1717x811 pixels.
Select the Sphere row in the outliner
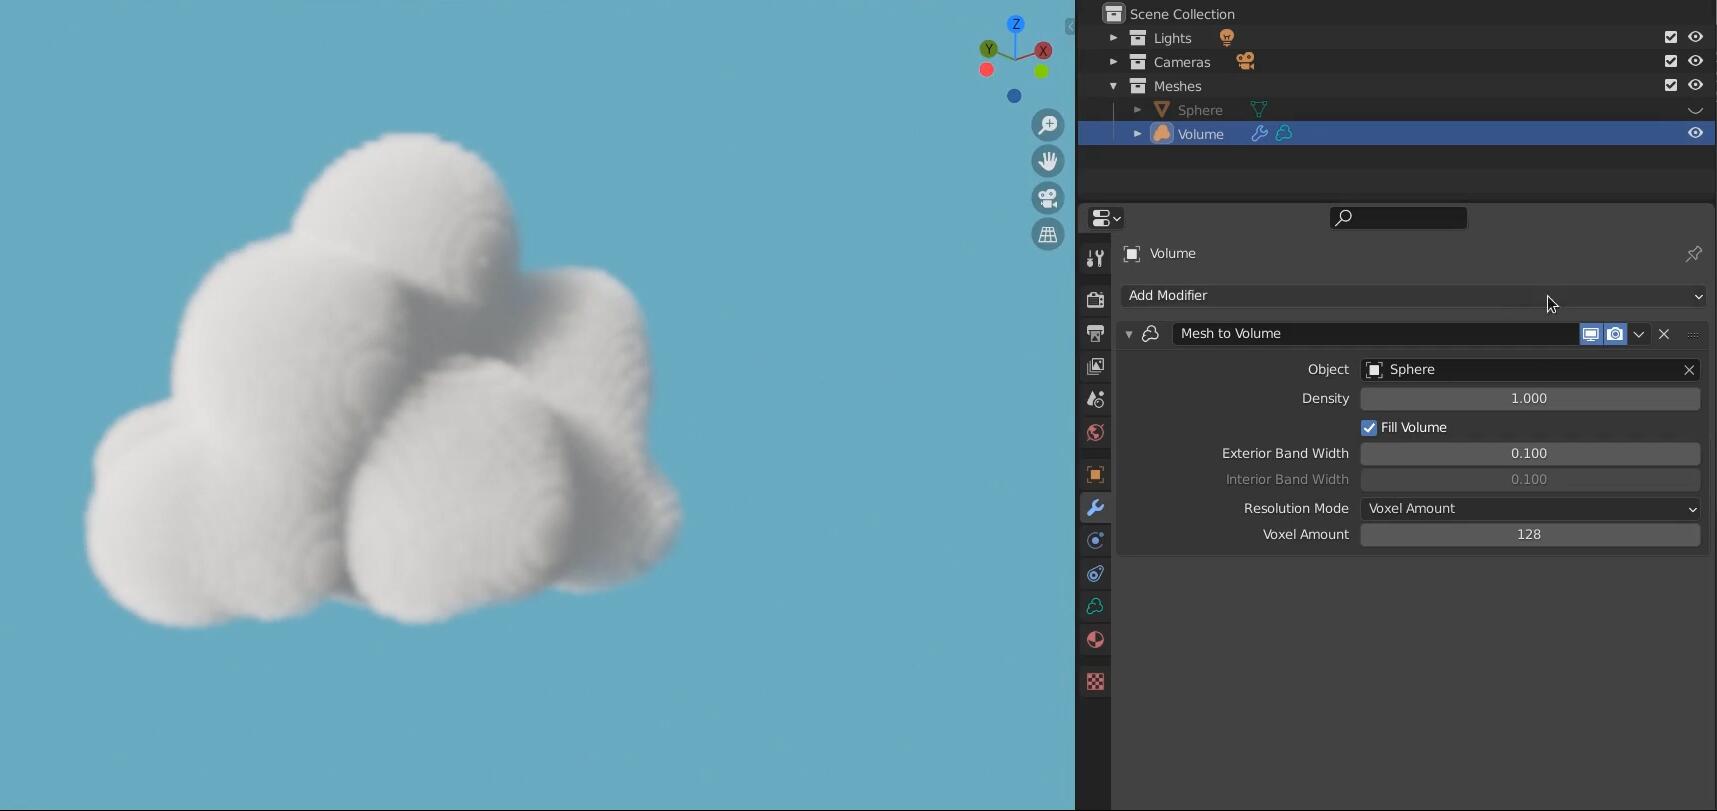pyautogui.click(x=1396, y=110)
